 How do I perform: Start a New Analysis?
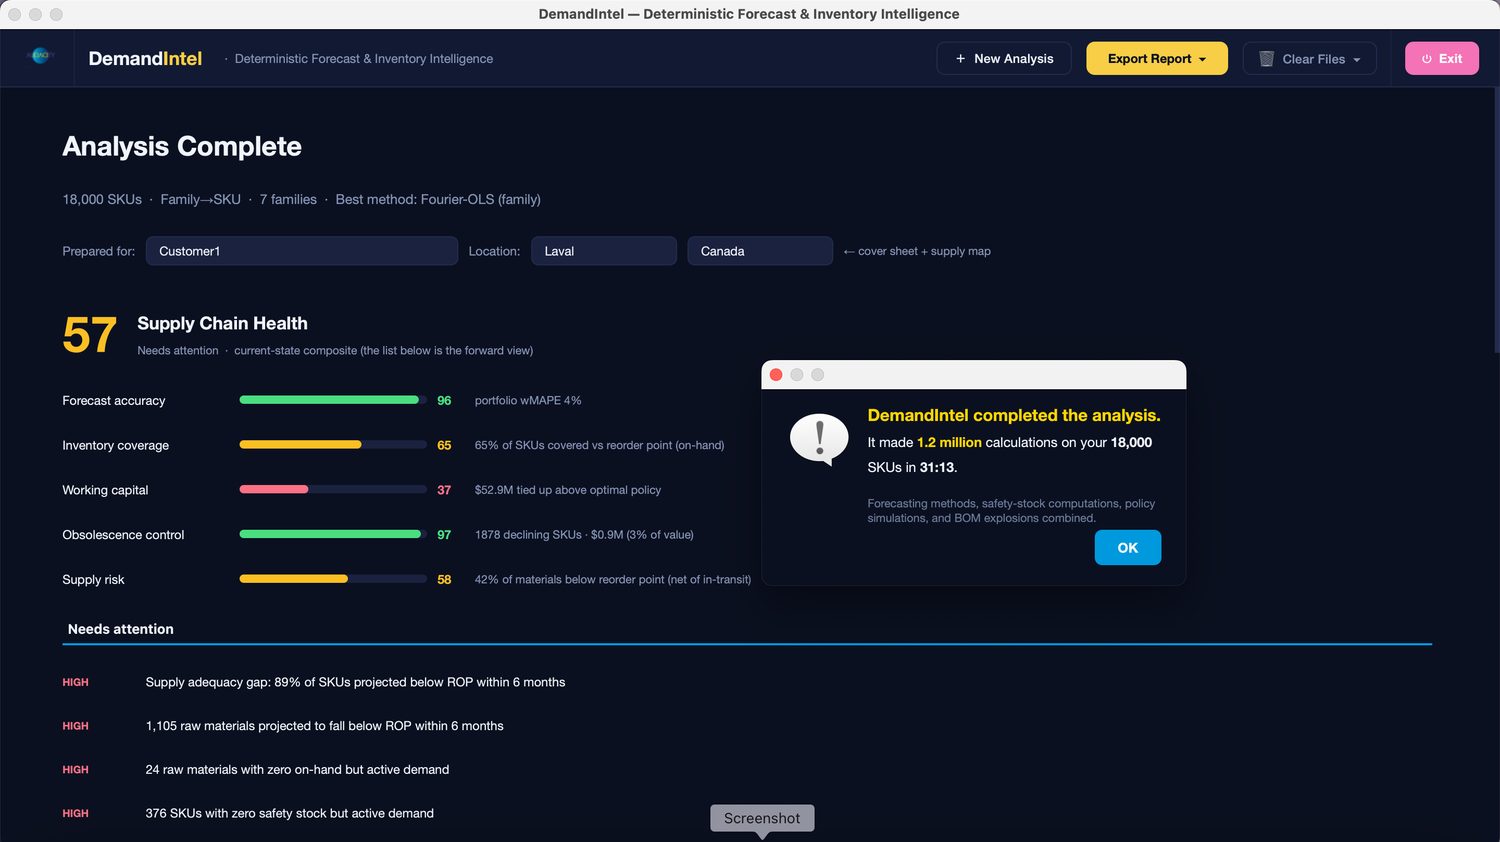tap(1004, 59)
